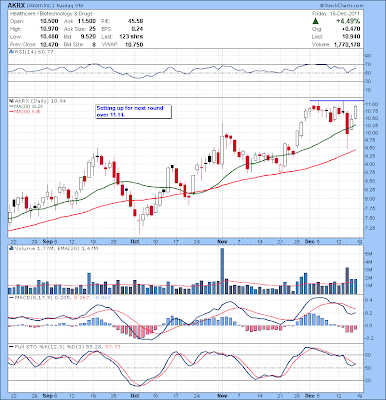This screenshot has width=386, height=400.
Task: Click the 5M volume axis label
Action: point(369,254)
